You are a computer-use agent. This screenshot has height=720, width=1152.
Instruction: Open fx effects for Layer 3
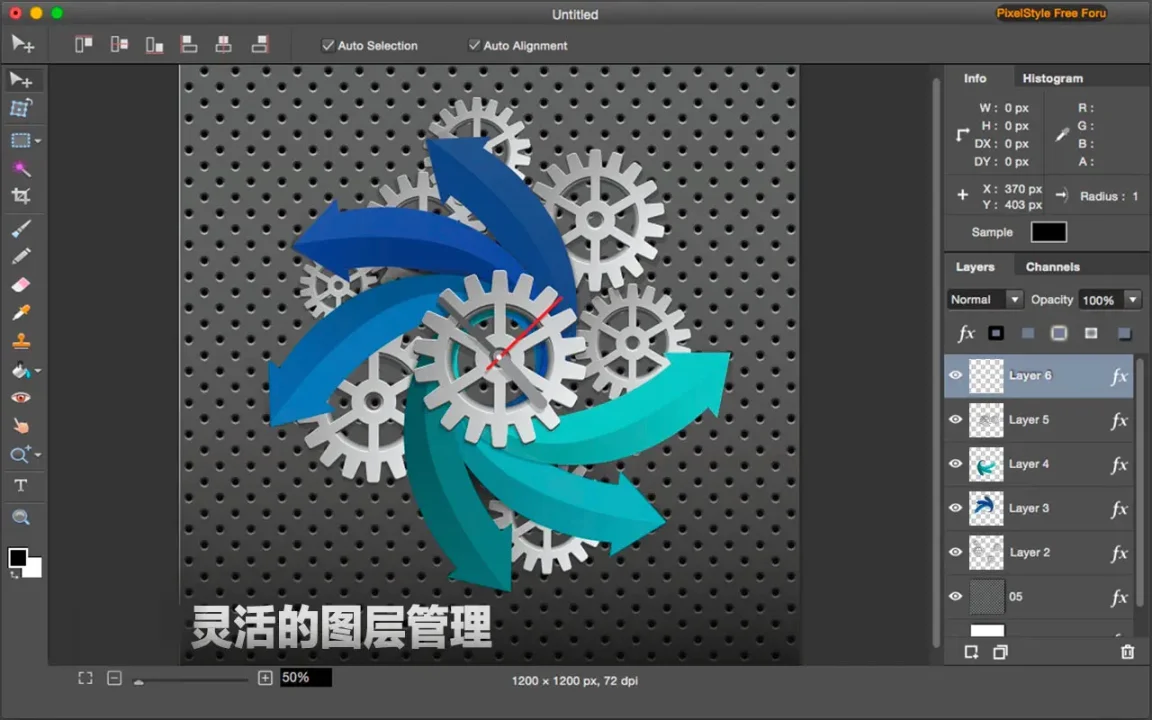click(1119, 509)
